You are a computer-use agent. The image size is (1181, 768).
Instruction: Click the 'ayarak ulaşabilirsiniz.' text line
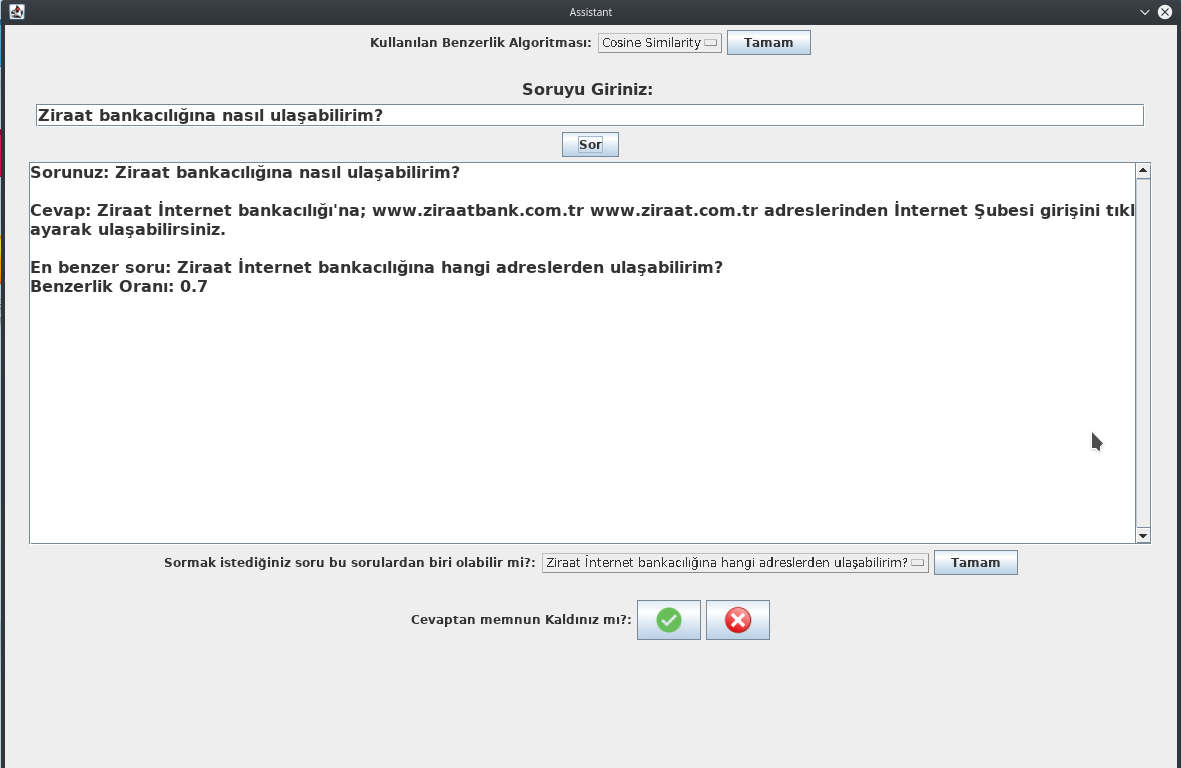pos(128,230)
